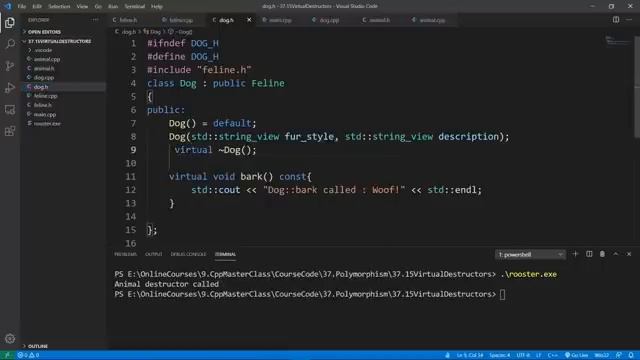Click the remote window indicator in status bar
This screenshot has width=640, height=360.
coord(7,355)
